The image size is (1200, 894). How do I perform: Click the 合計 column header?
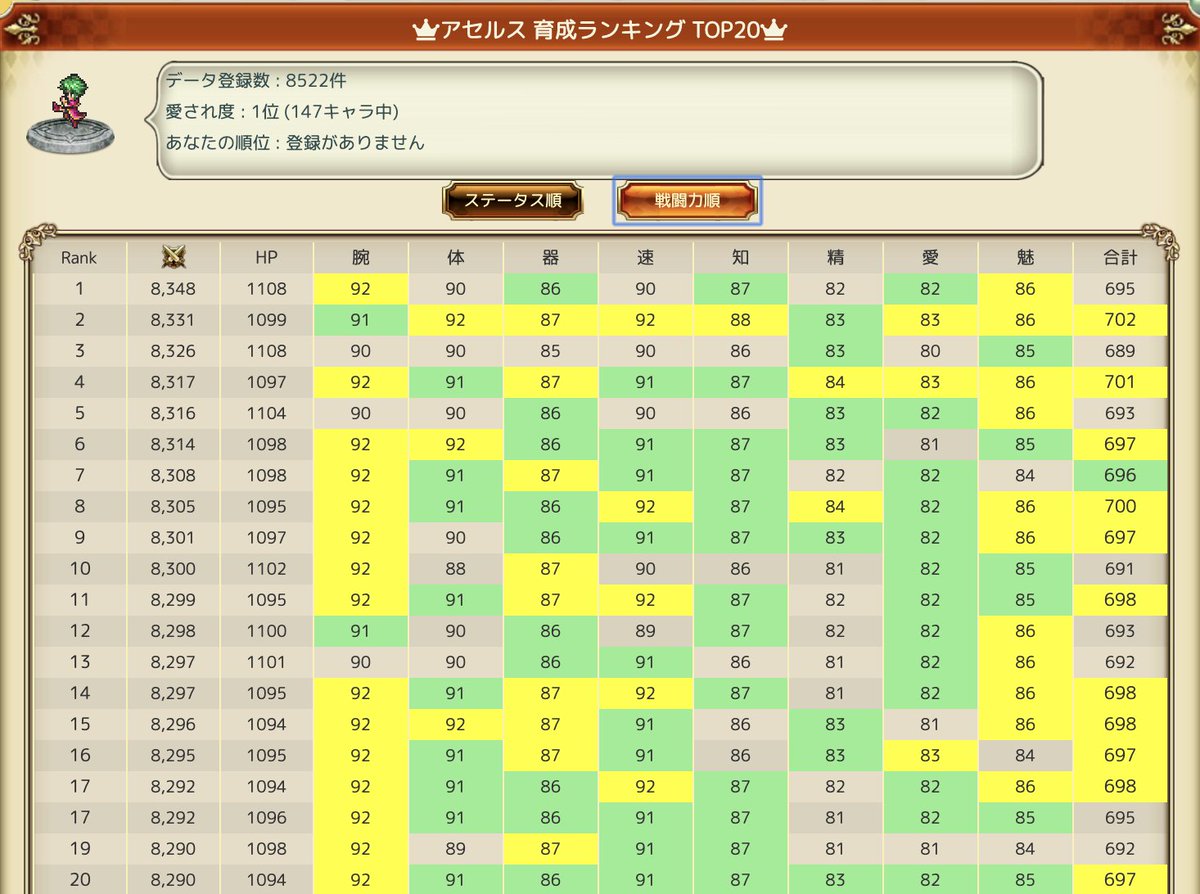pos(1120,257)
